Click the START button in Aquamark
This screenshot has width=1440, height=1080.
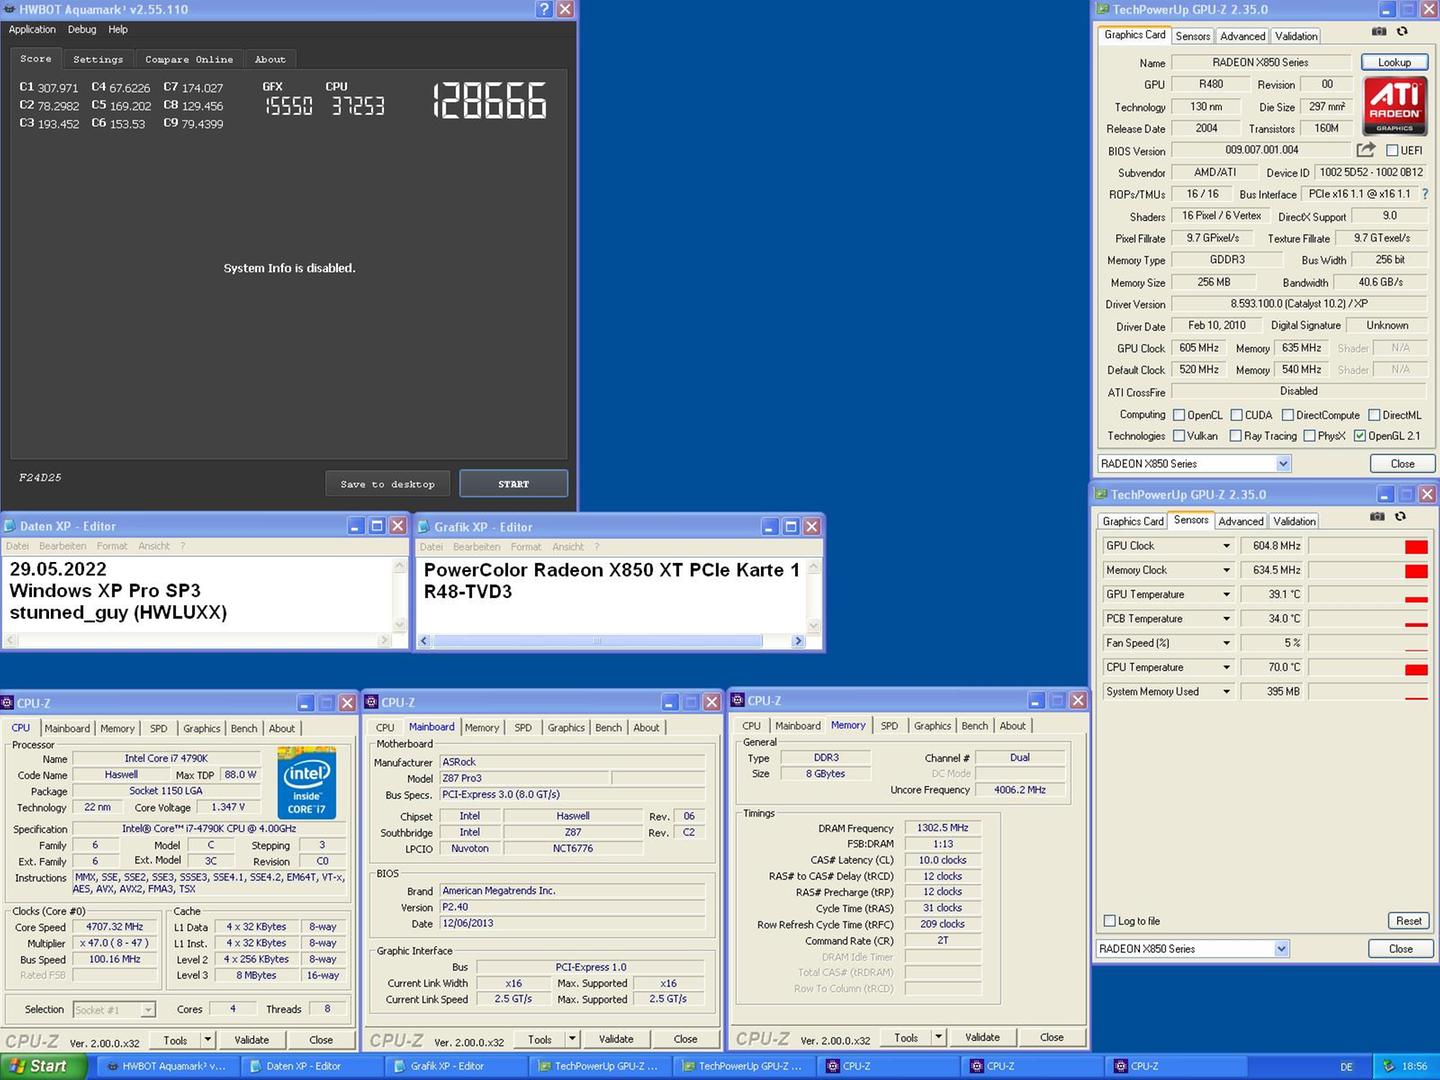(x=514, y=484)
